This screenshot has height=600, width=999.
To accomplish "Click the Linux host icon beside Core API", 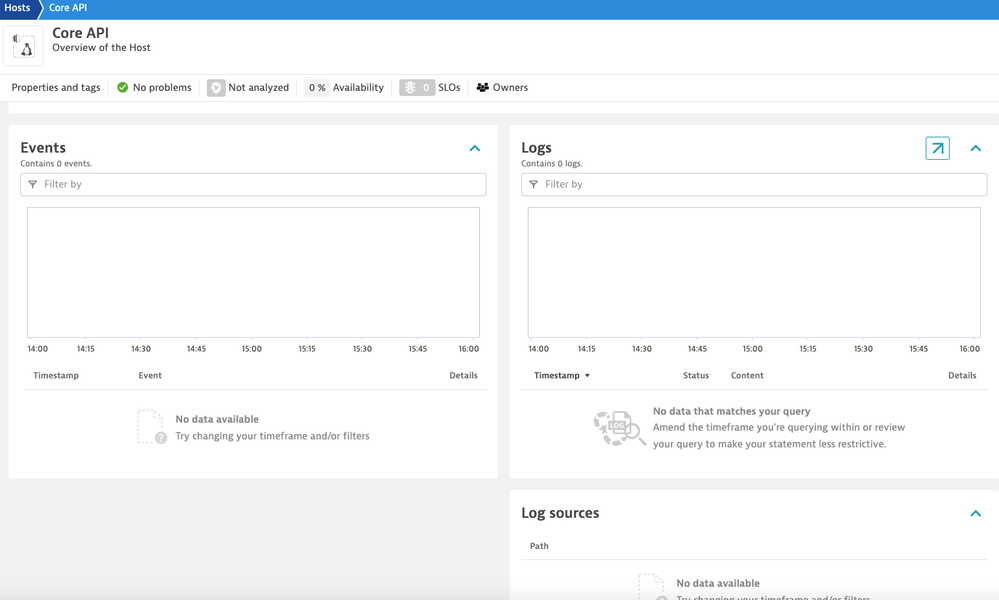I will (23, 46).
